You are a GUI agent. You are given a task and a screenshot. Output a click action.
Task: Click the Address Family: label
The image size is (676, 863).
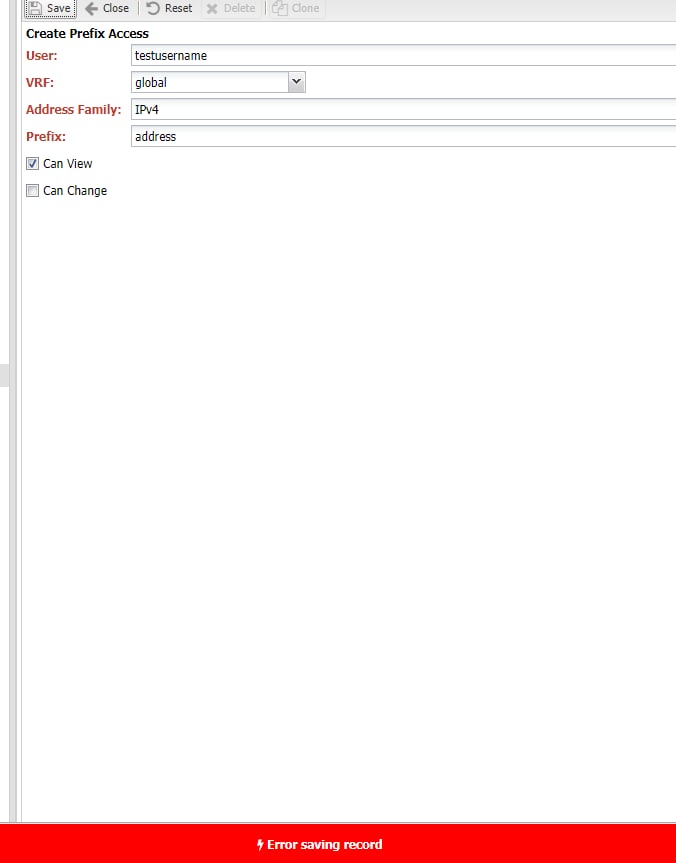(73, 110)
